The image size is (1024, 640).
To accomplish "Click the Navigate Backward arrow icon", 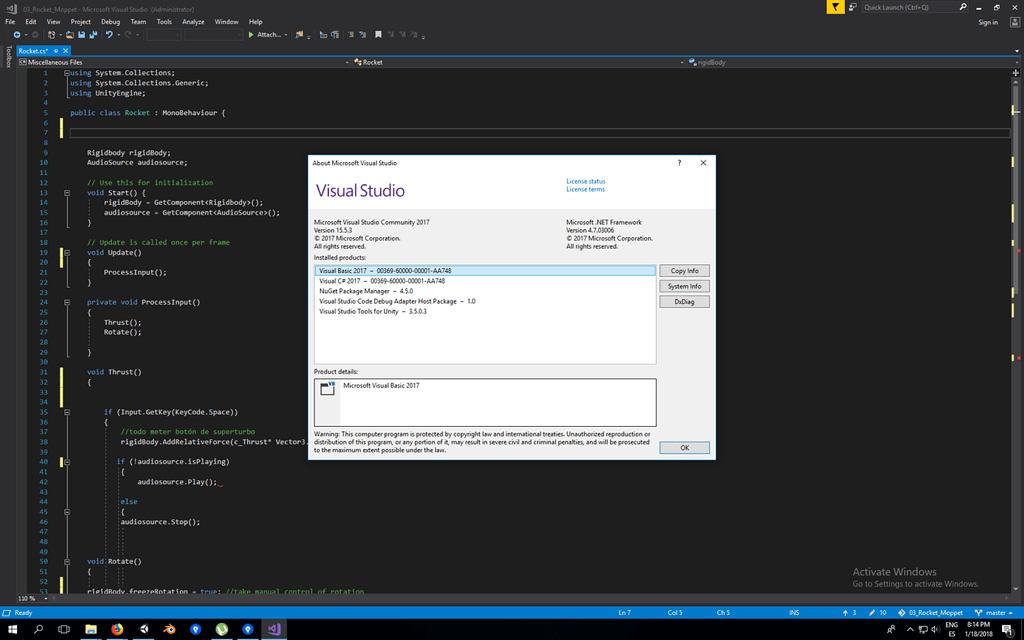I will 17,36.
